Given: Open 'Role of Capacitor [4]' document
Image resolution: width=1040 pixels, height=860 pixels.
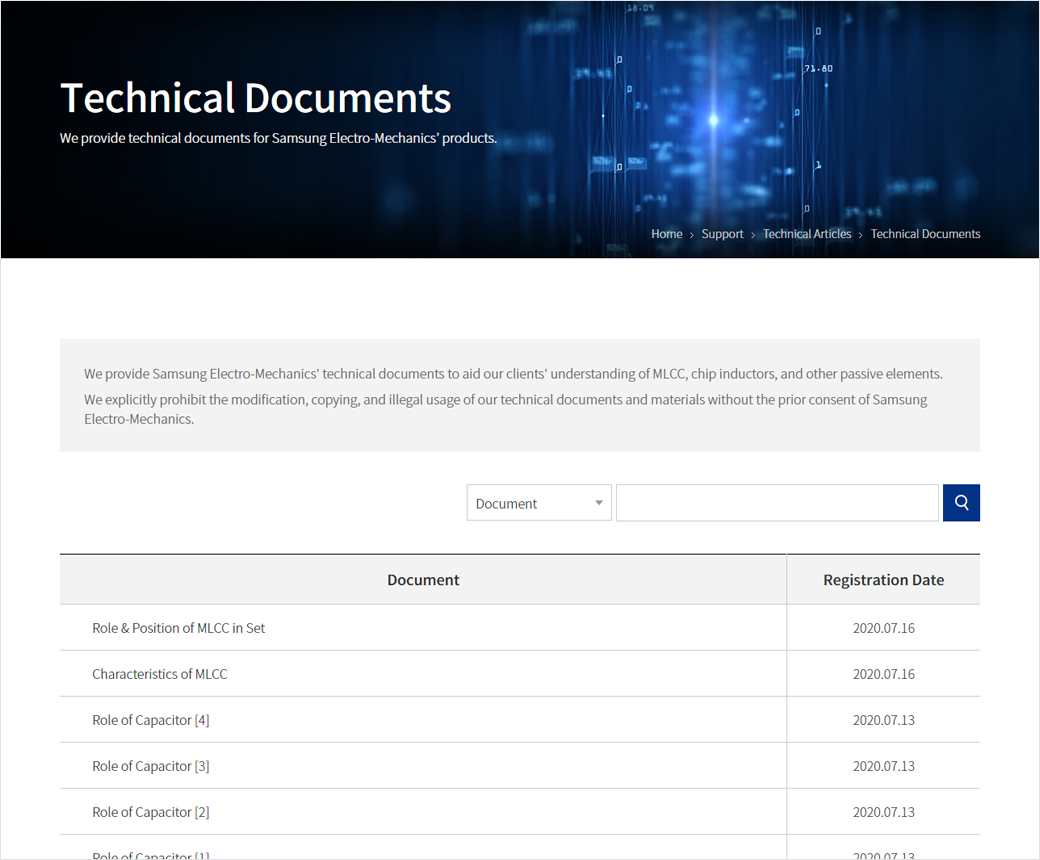Looking at the screenshot, I should click(x=151, y=720).
